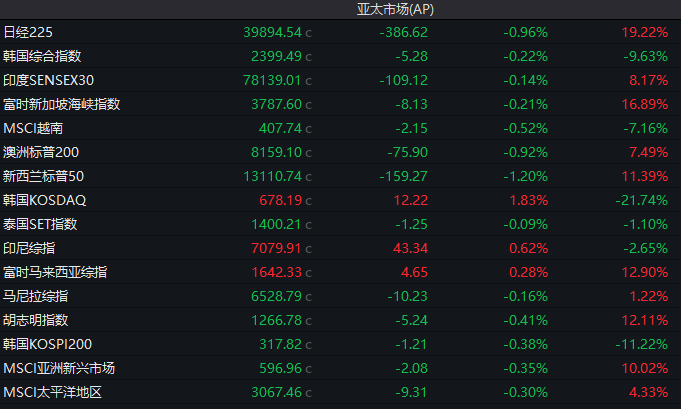Click the 富时马来西亚综指 index name

tap(55, 272)
